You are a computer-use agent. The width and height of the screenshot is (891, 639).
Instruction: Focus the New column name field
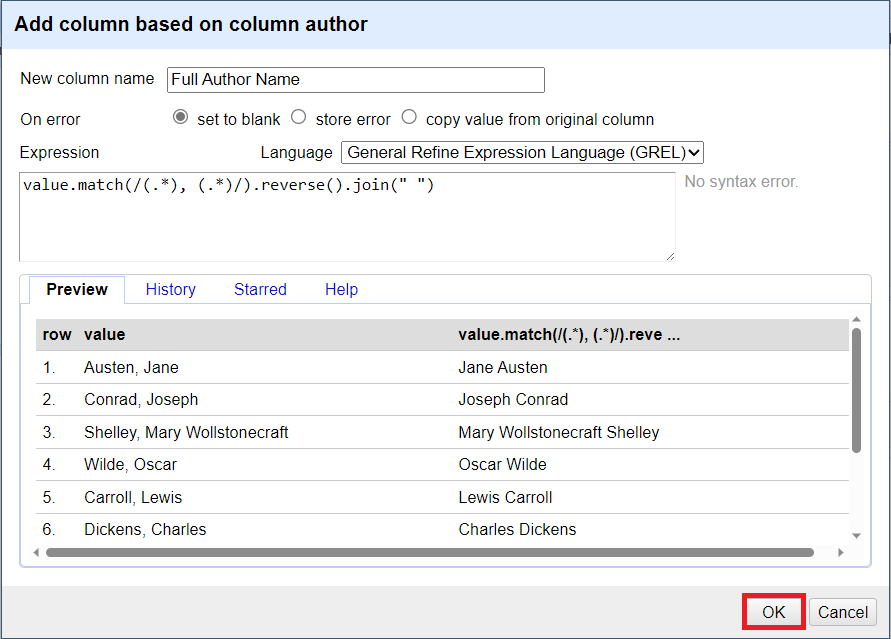point(355,80)
